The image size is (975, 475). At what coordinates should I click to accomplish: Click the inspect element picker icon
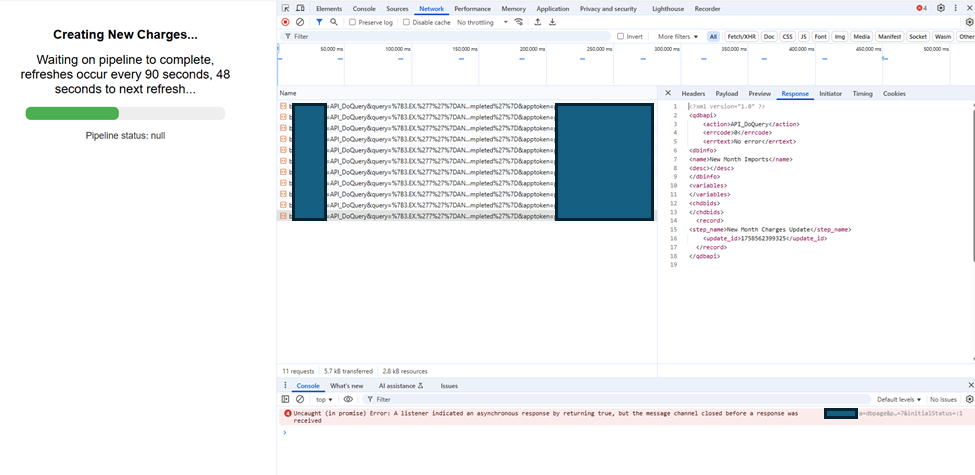285,8
